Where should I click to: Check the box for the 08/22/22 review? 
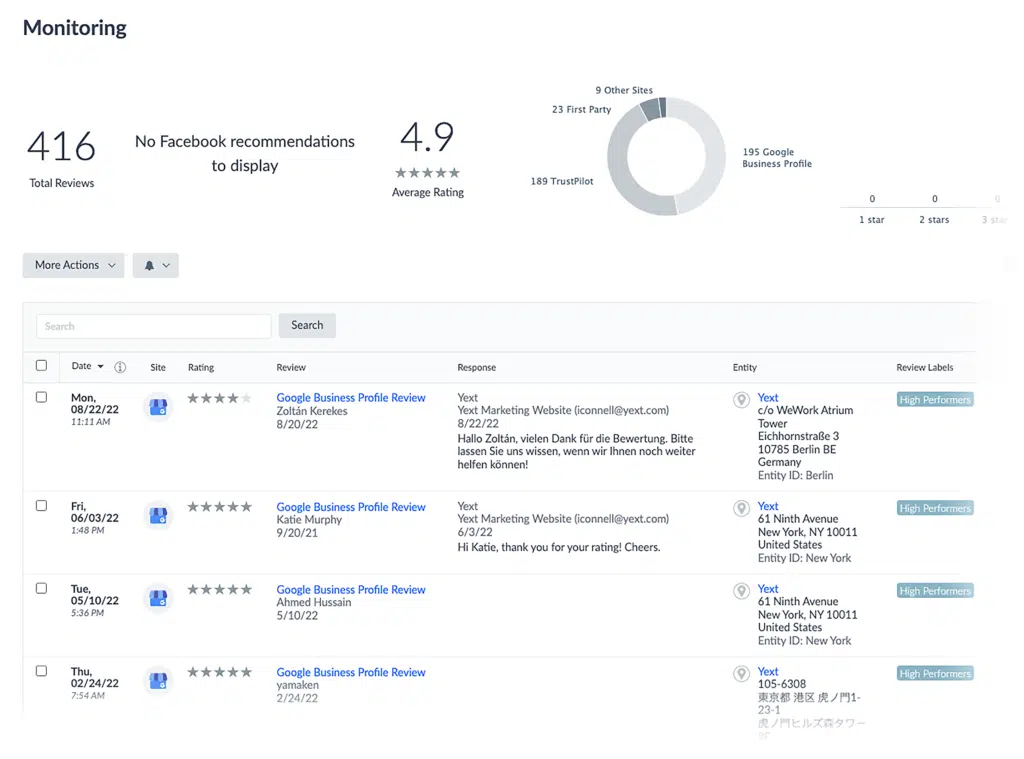(x=41, y=397)
